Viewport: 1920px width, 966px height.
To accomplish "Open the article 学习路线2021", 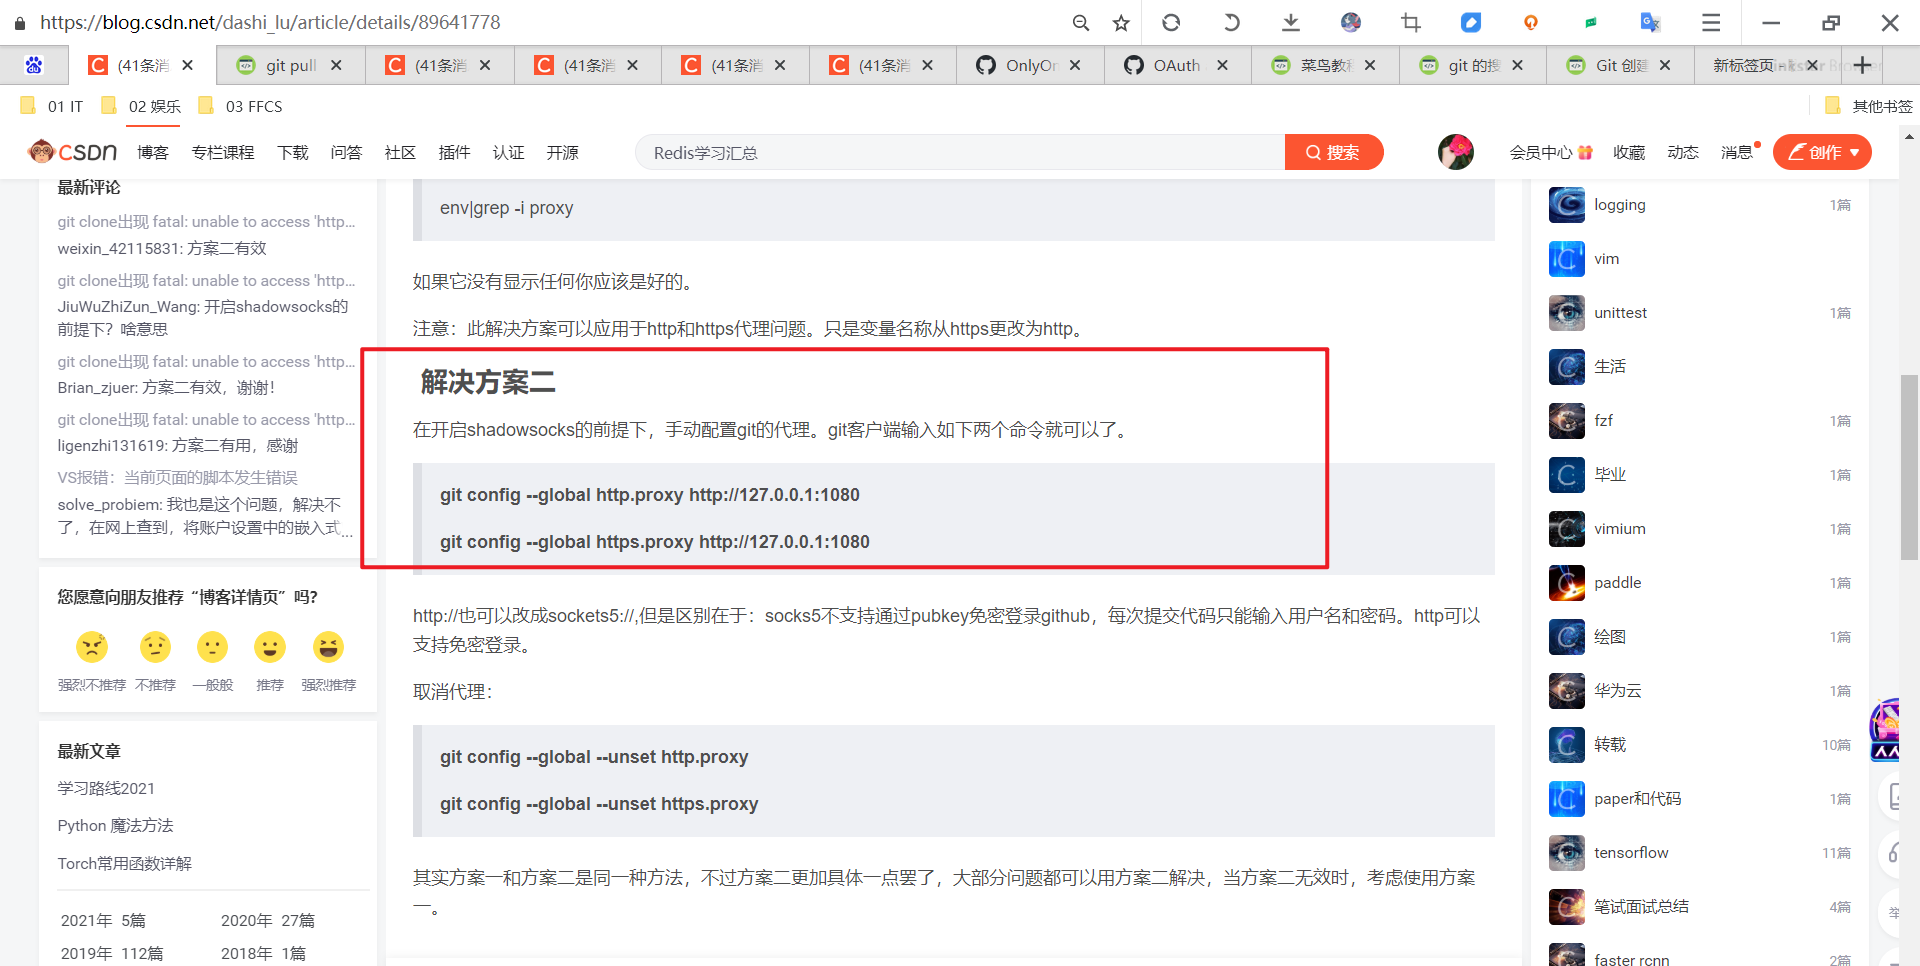I will click(x=106, y=788).
